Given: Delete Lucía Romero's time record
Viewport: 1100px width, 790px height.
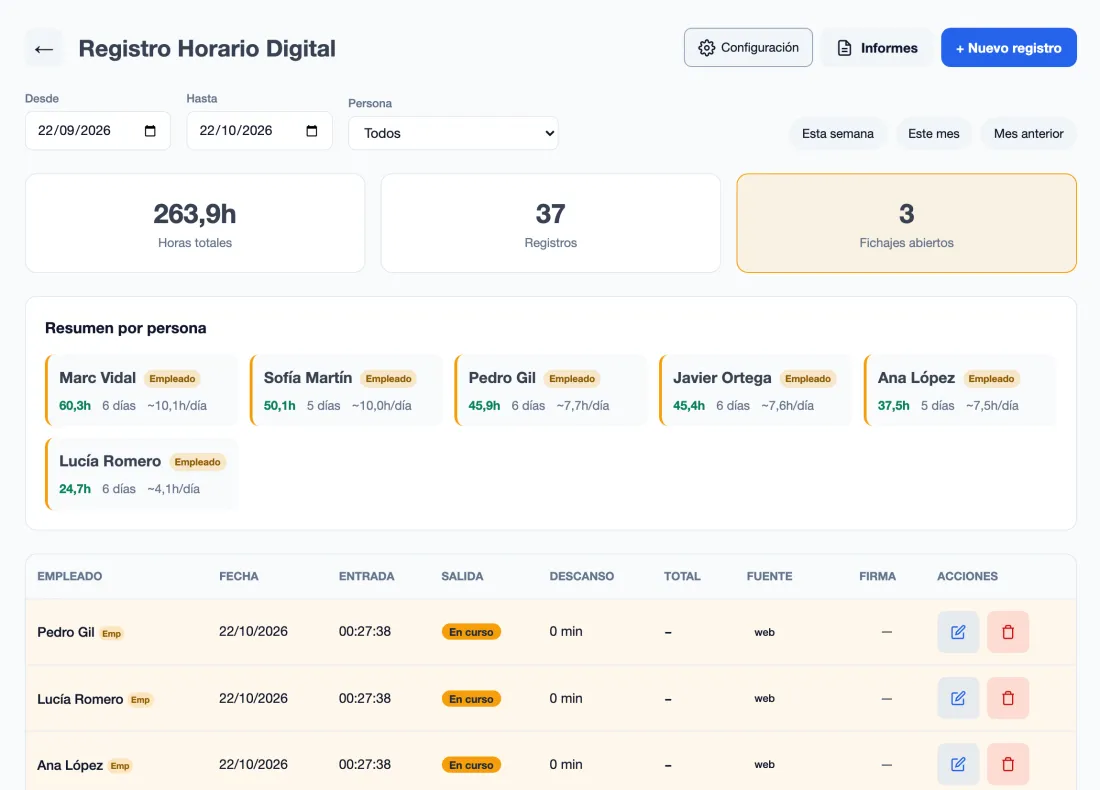Looking at the screenshot, I should click(x=1007, y=698).
